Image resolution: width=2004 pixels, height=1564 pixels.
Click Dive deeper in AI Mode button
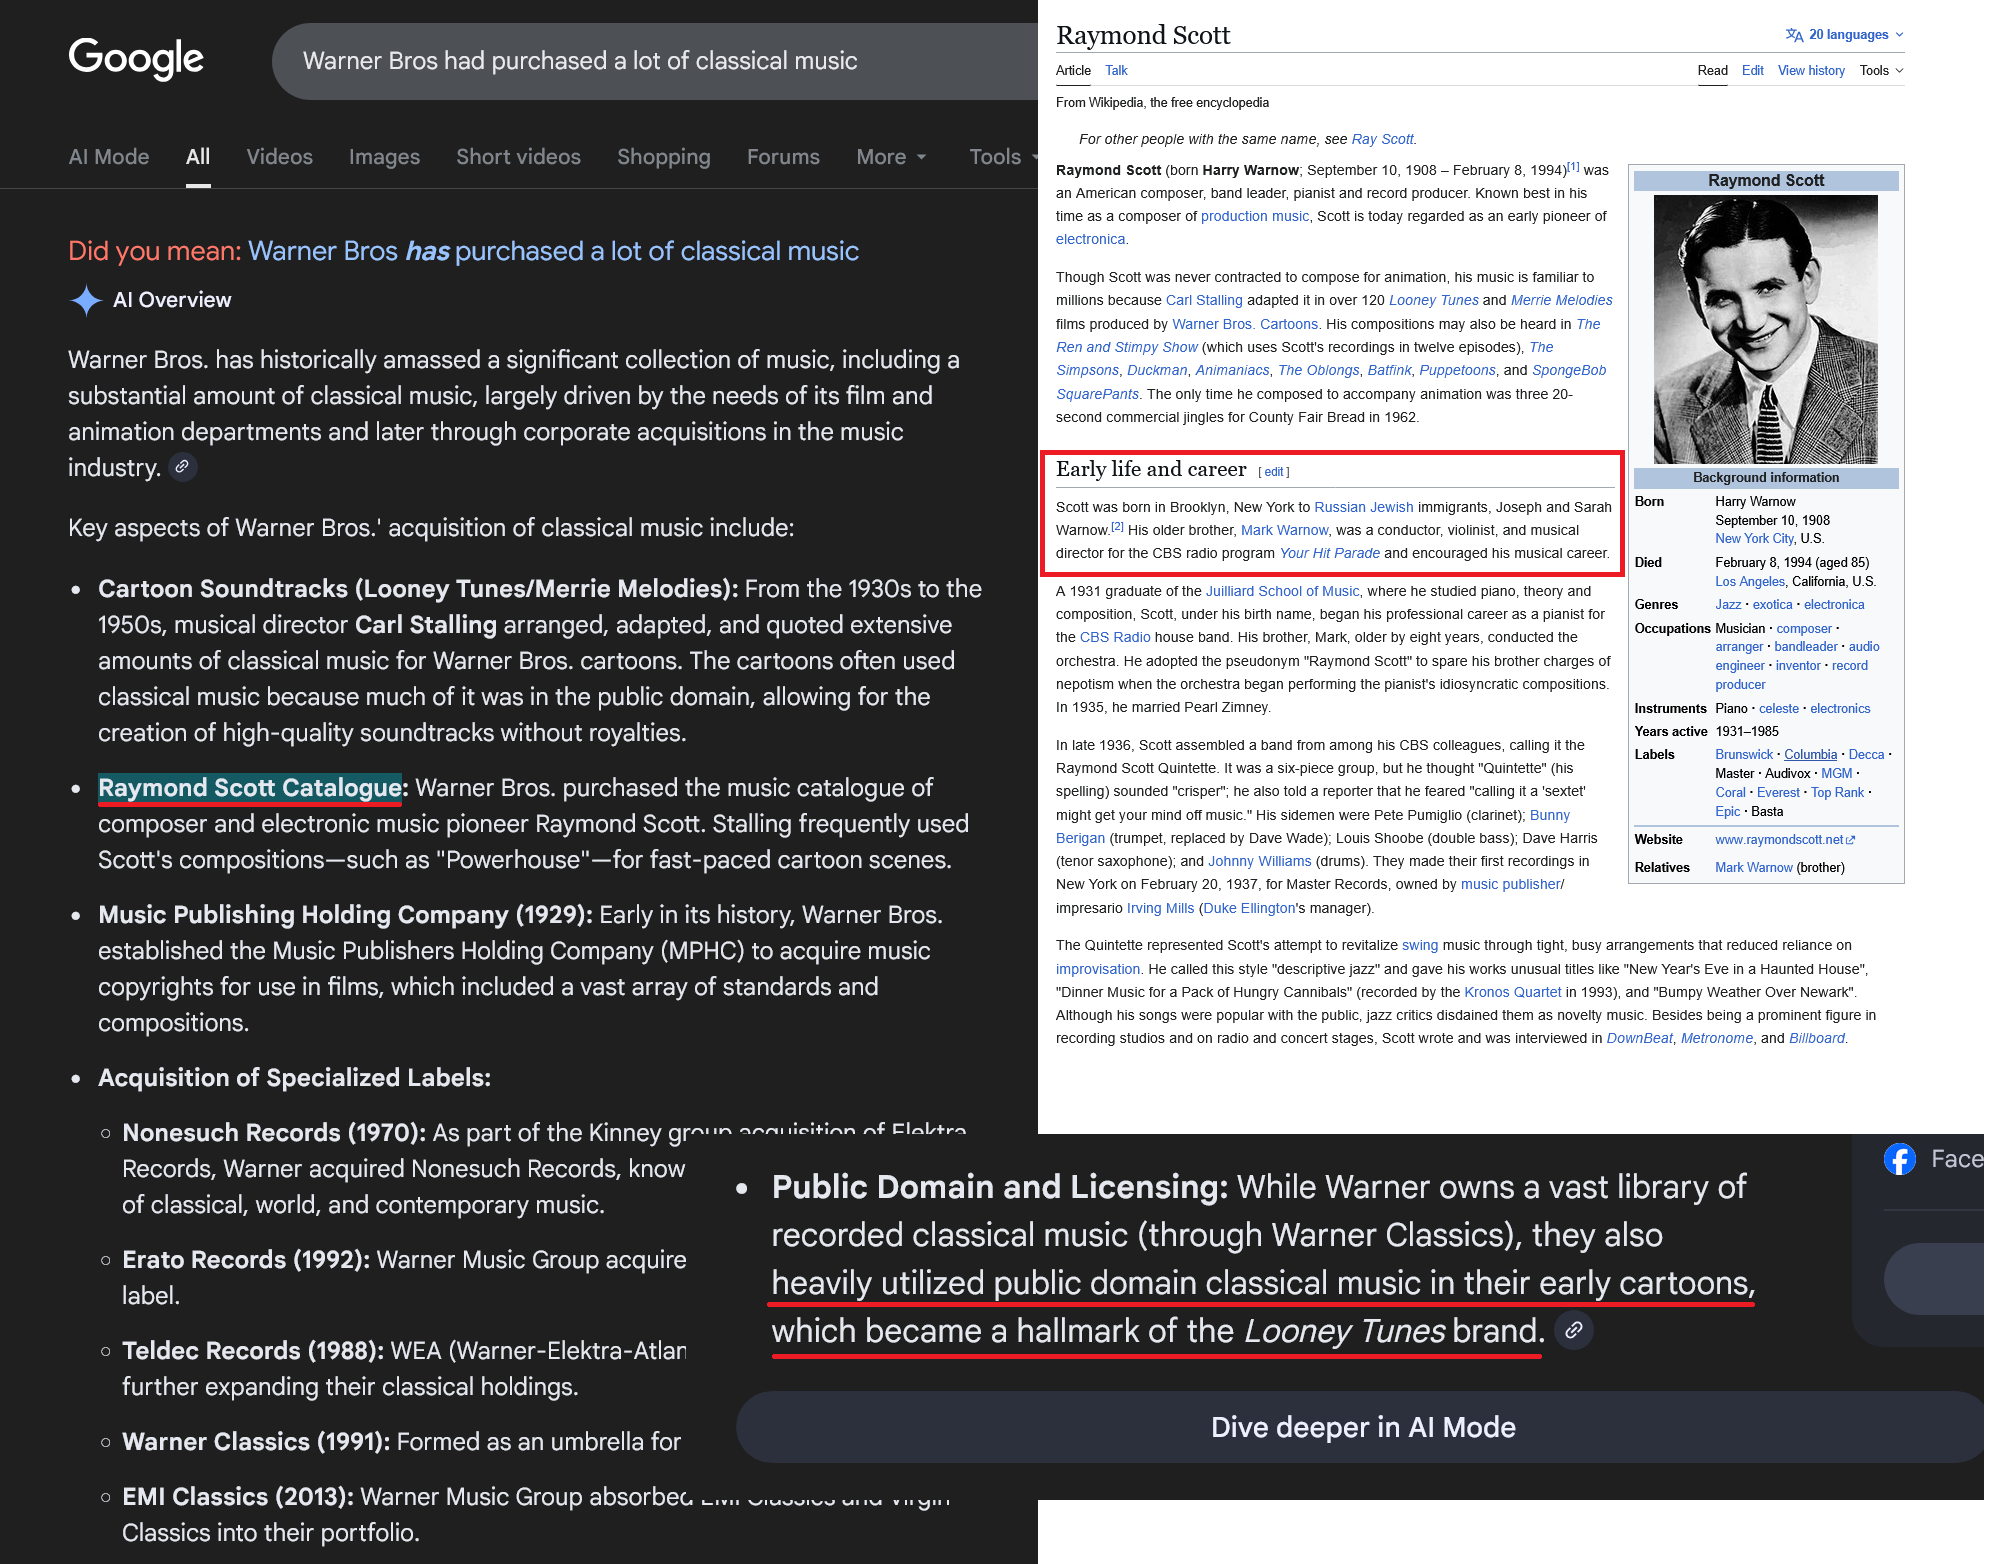[x=1362, y=1427]
